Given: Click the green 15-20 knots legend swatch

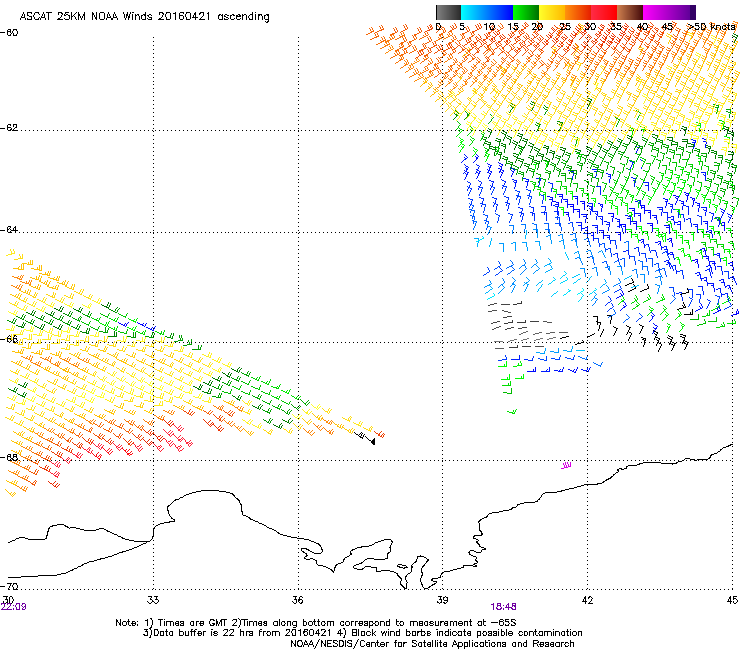Looking at the screenshot, I should tap(526, 12).
